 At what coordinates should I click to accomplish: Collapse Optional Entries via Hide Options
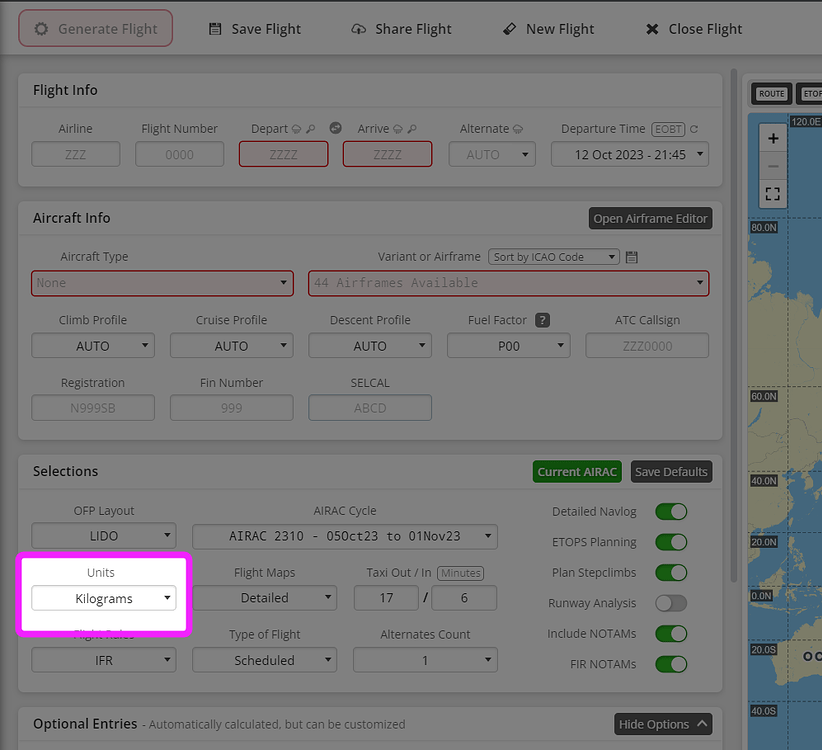[x=663, y=723]
